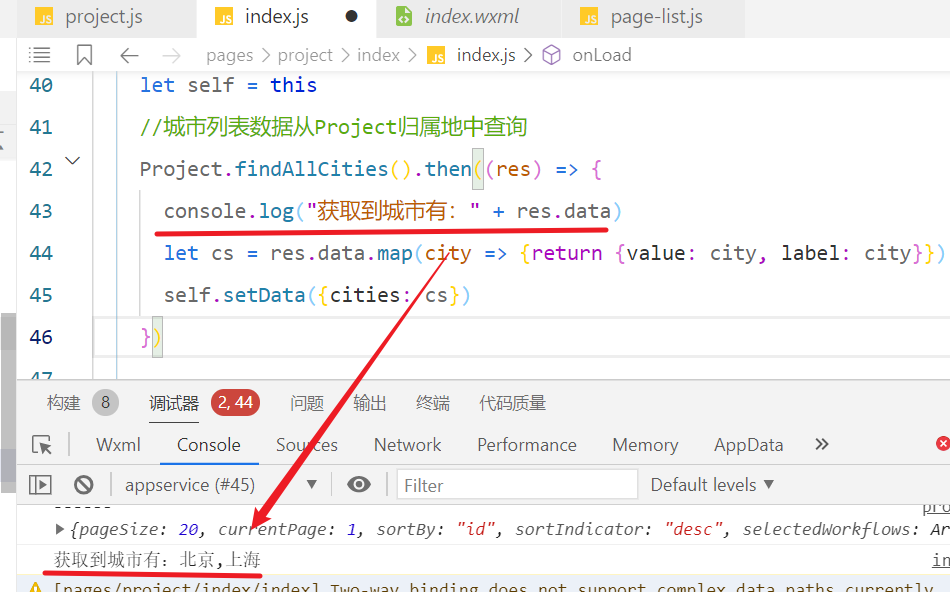Click the wxml file icon on index.wxml tab
This screenshot has height=592, width=950.
[x=404, y=16]
